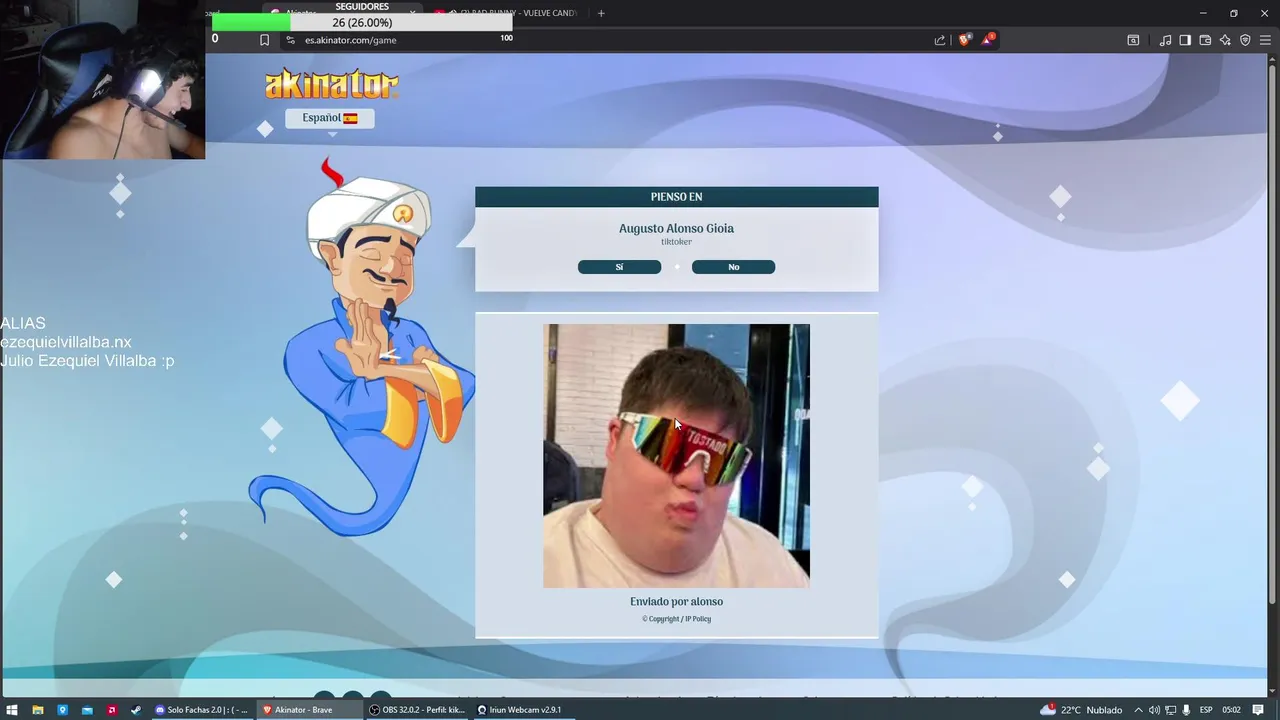The width and height of the screenshot is (1280, 720).
Task: Open Steam from the taskbar
Action: [135, 710]
